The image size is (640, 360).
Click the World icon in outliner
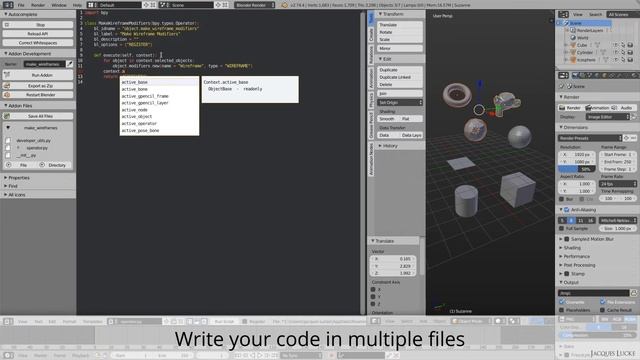573,38
